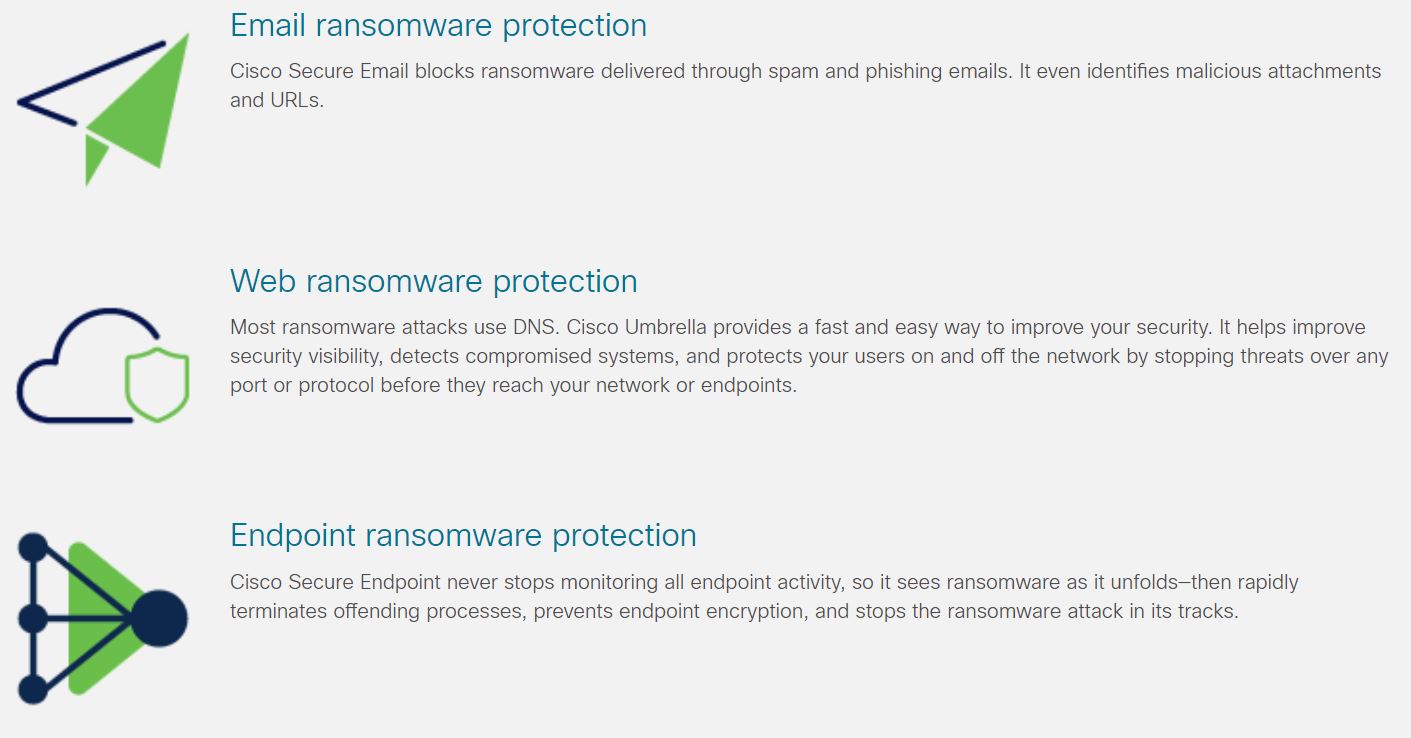Click the cloud with shield icon
Image resolution: width=1411 pixels, height=738 pixels.
click(103, 365)
